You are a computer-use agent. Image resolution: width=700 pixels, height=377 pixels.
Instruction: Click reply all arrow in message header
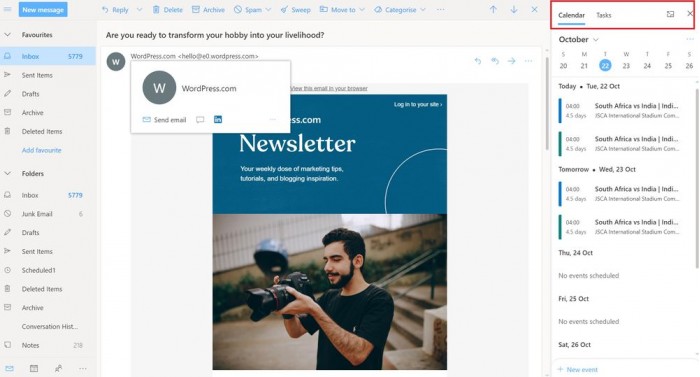495,61
